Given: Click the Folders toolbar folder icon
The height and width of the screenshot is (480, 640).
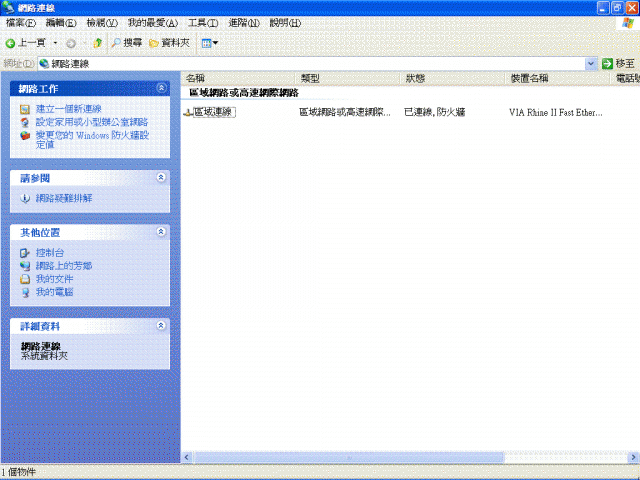Looking at the screenshot, I should pyautogui.click(x=153, y=43).
